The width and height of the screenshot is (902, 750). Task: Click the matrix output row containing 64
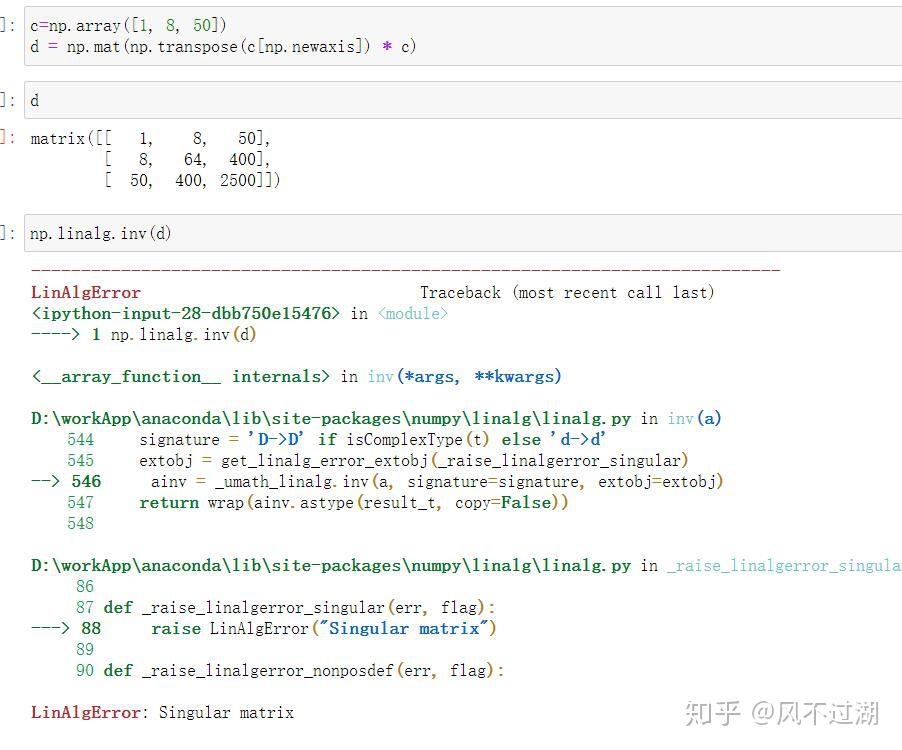pyautogui.click(x=187, y=159)
